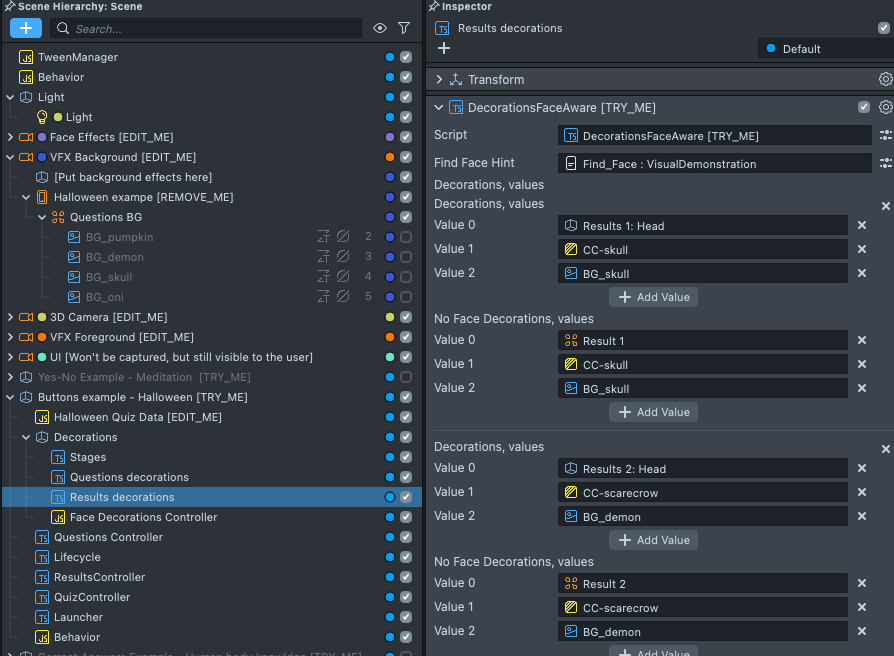Collapse the Questions BG tree node
894x656 pixels.
point(42,217)
